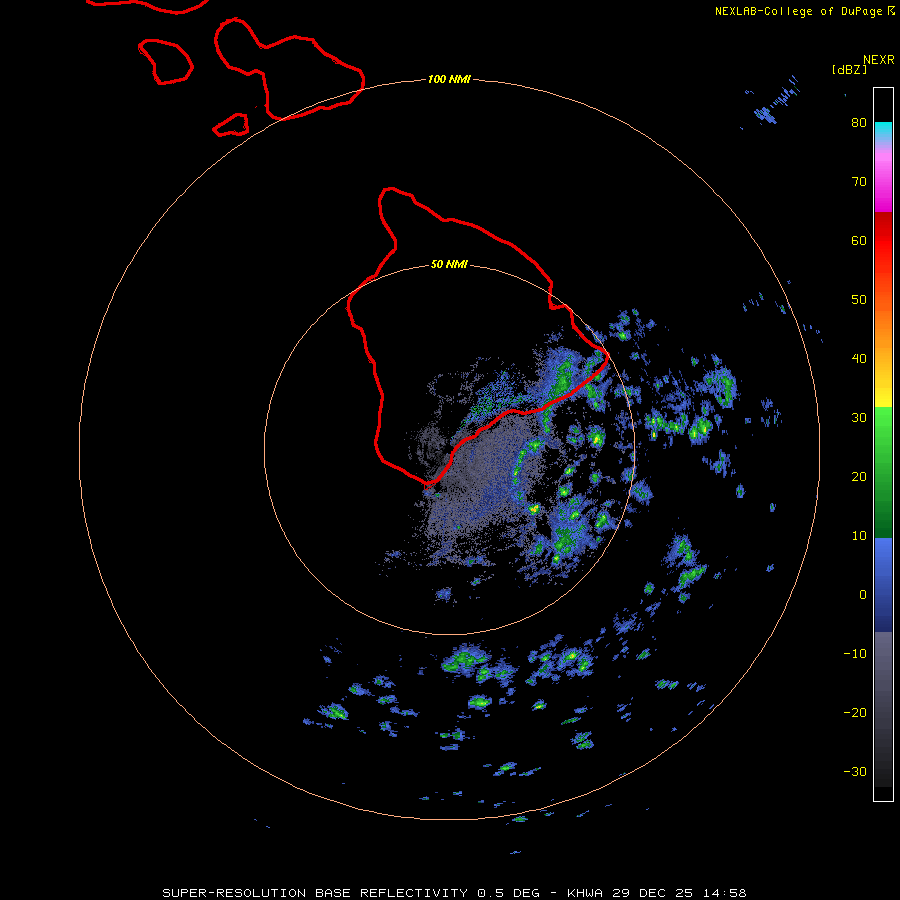Image resolution: width=900 pixels, height=900 pixels.
Task: Click the 80 dBZ value on the scale
Action: 859,123
